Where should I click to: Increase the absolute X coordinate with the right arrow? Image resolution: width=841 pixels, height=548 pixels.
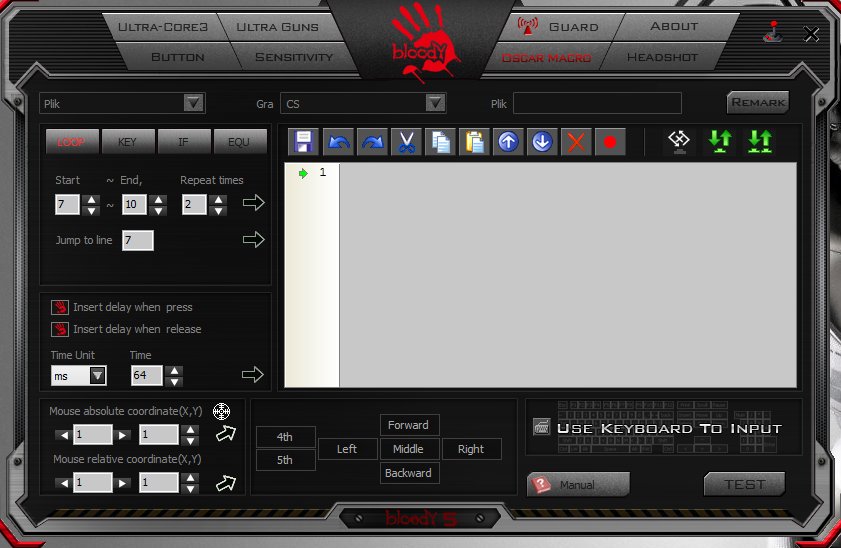tap(123, 435)
